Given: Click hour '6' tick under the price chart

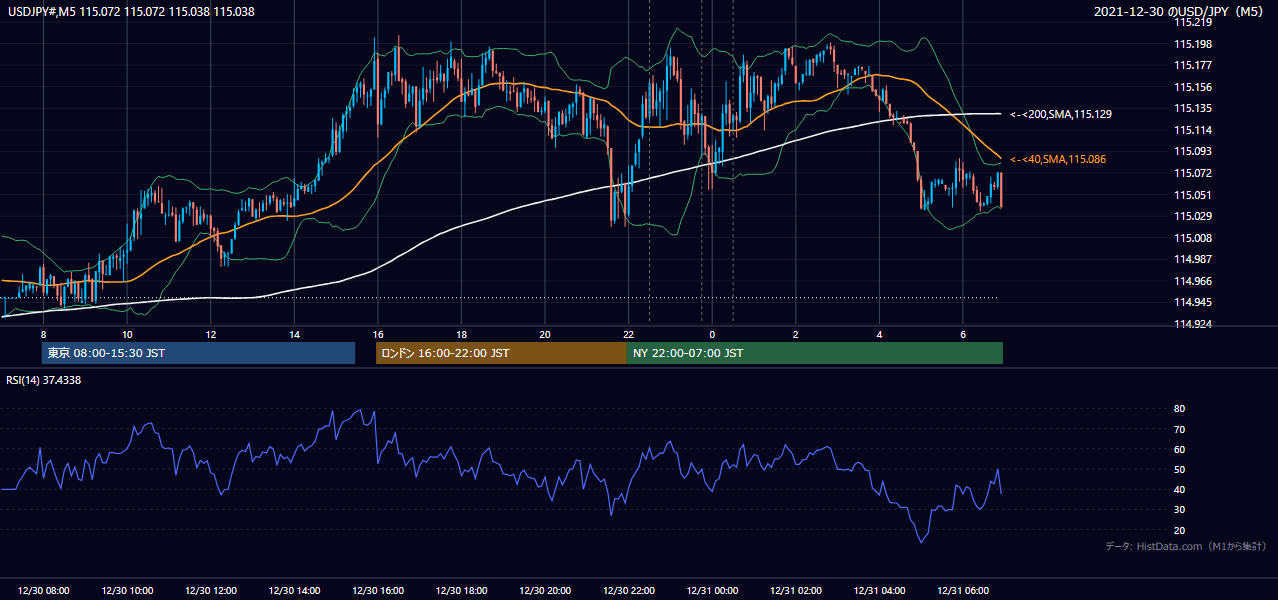Looking at the screenshot, I should 963,334.
